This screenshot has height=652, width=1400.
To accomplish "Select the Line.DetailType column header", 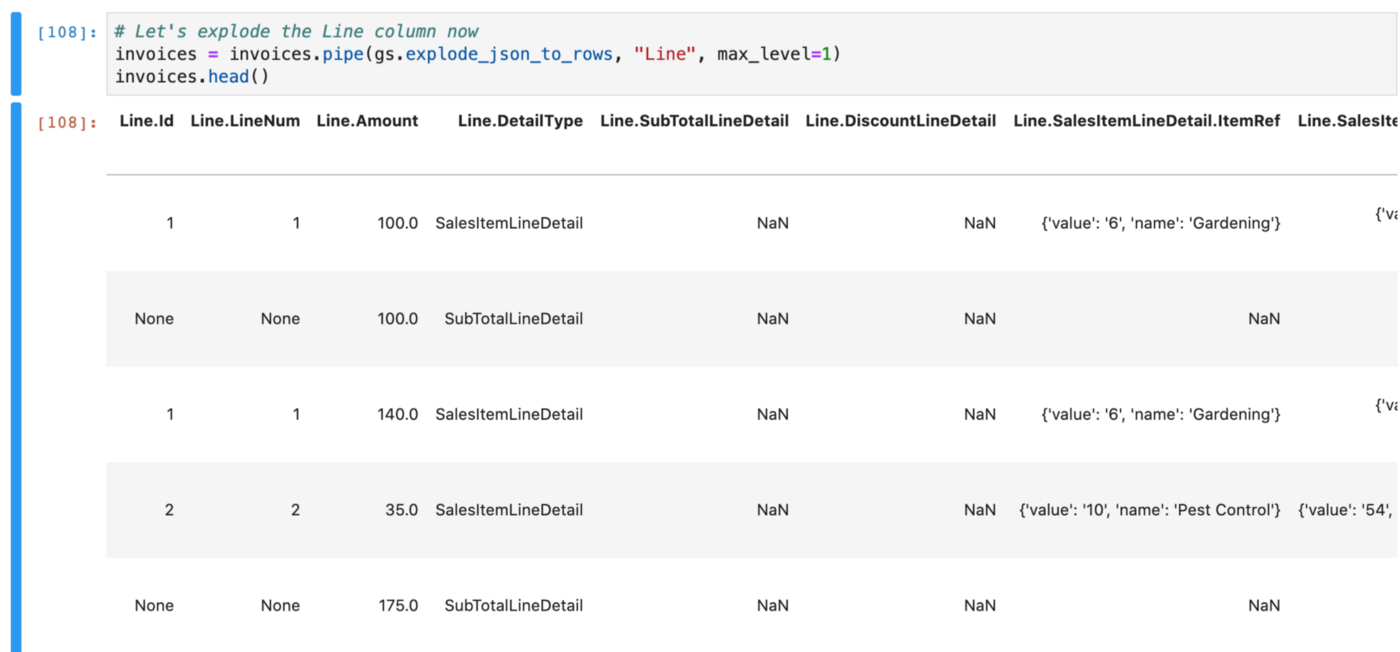I will [518, 120].
